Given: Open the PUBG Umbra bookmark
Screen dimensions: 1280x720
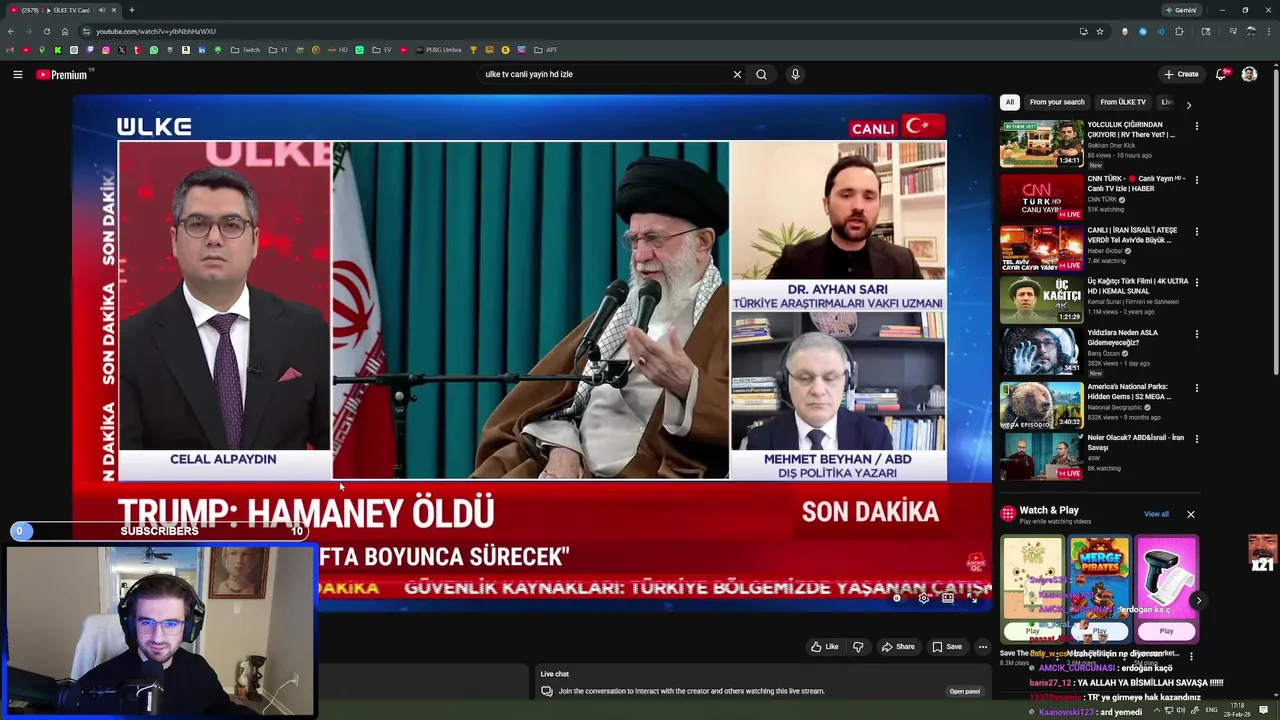Looking at the screenshot, I should coord(438,50).
